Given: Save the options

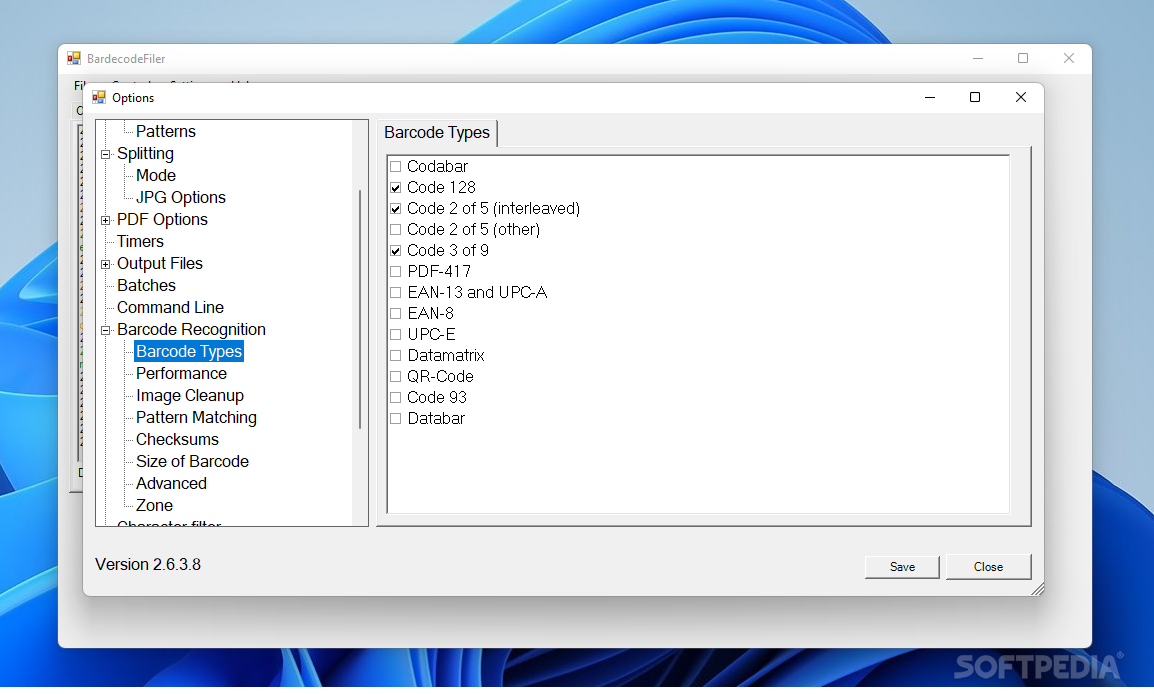Looking at the screenshot, I should click(x=902, y=567).
